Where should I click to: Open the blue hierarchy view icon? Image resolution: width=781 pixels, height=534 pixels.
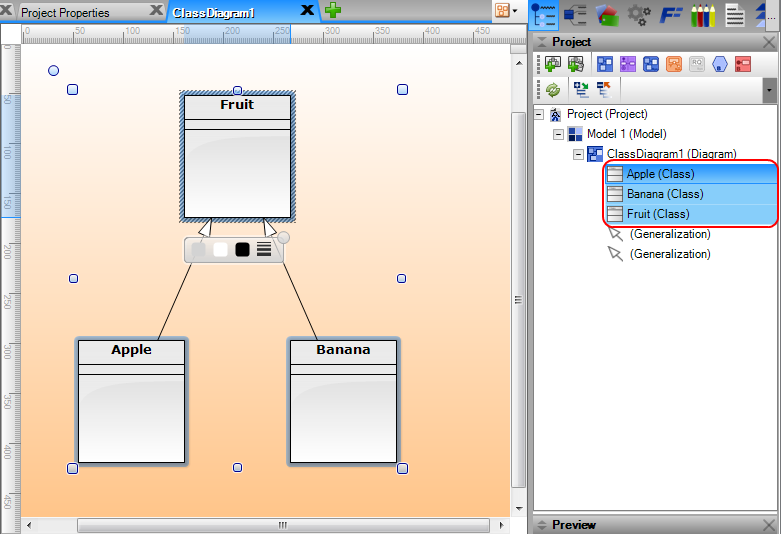coord(575,15)
